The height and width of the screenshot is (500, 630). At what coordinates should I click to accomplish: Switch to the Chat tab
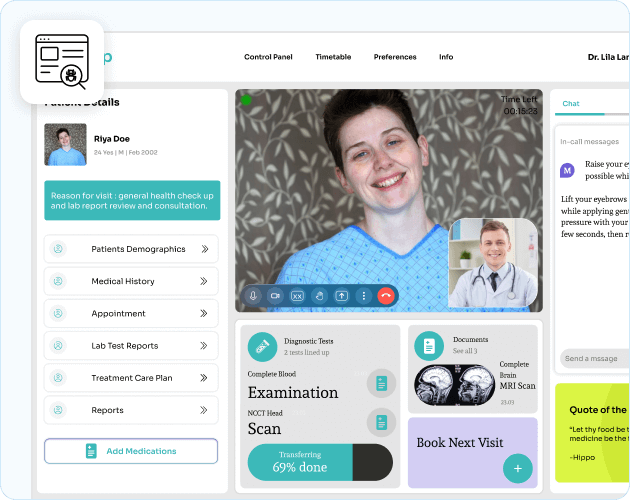coord(571,104)
